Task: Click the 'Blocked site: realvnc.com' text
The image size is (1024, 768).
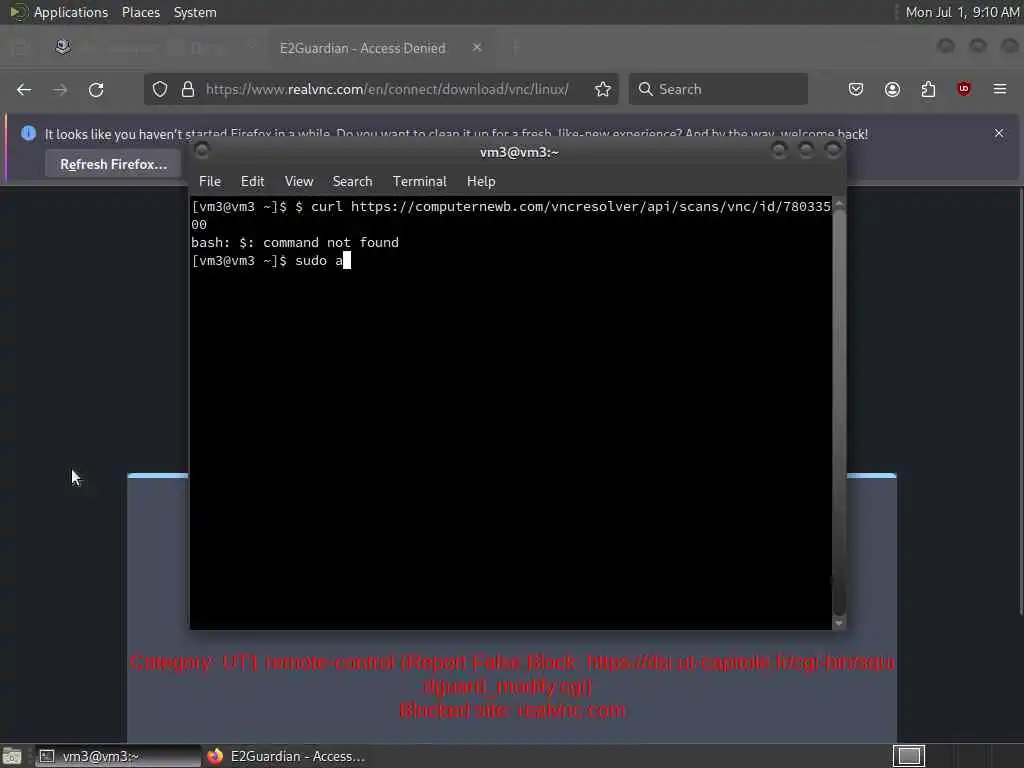Action: (x=512, y=711)
